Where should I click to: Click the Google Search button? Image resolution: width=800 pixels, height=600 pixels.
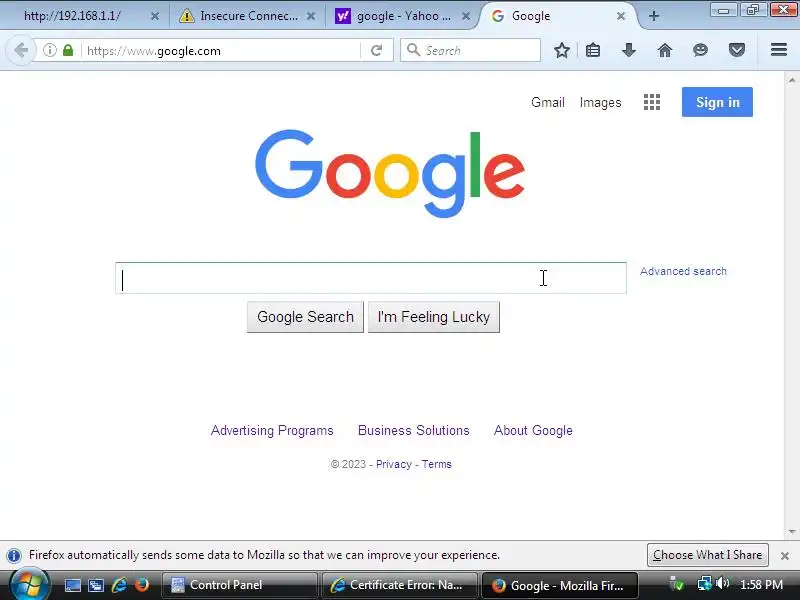[x=305, y=317]
